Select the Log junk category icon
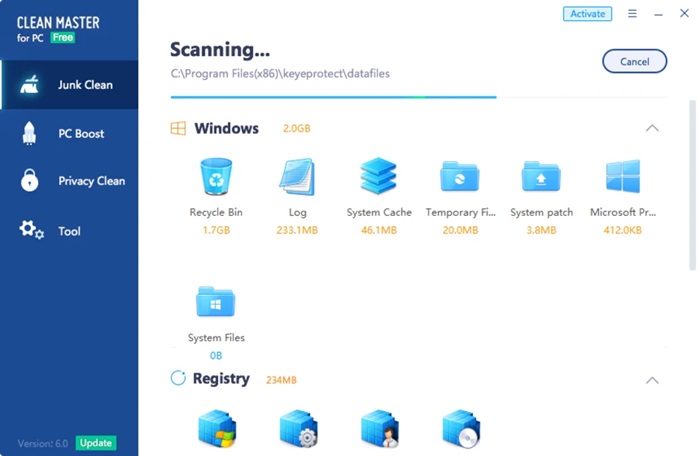The height and width of the screenshot is (456, 700). [x=297, y=177]
